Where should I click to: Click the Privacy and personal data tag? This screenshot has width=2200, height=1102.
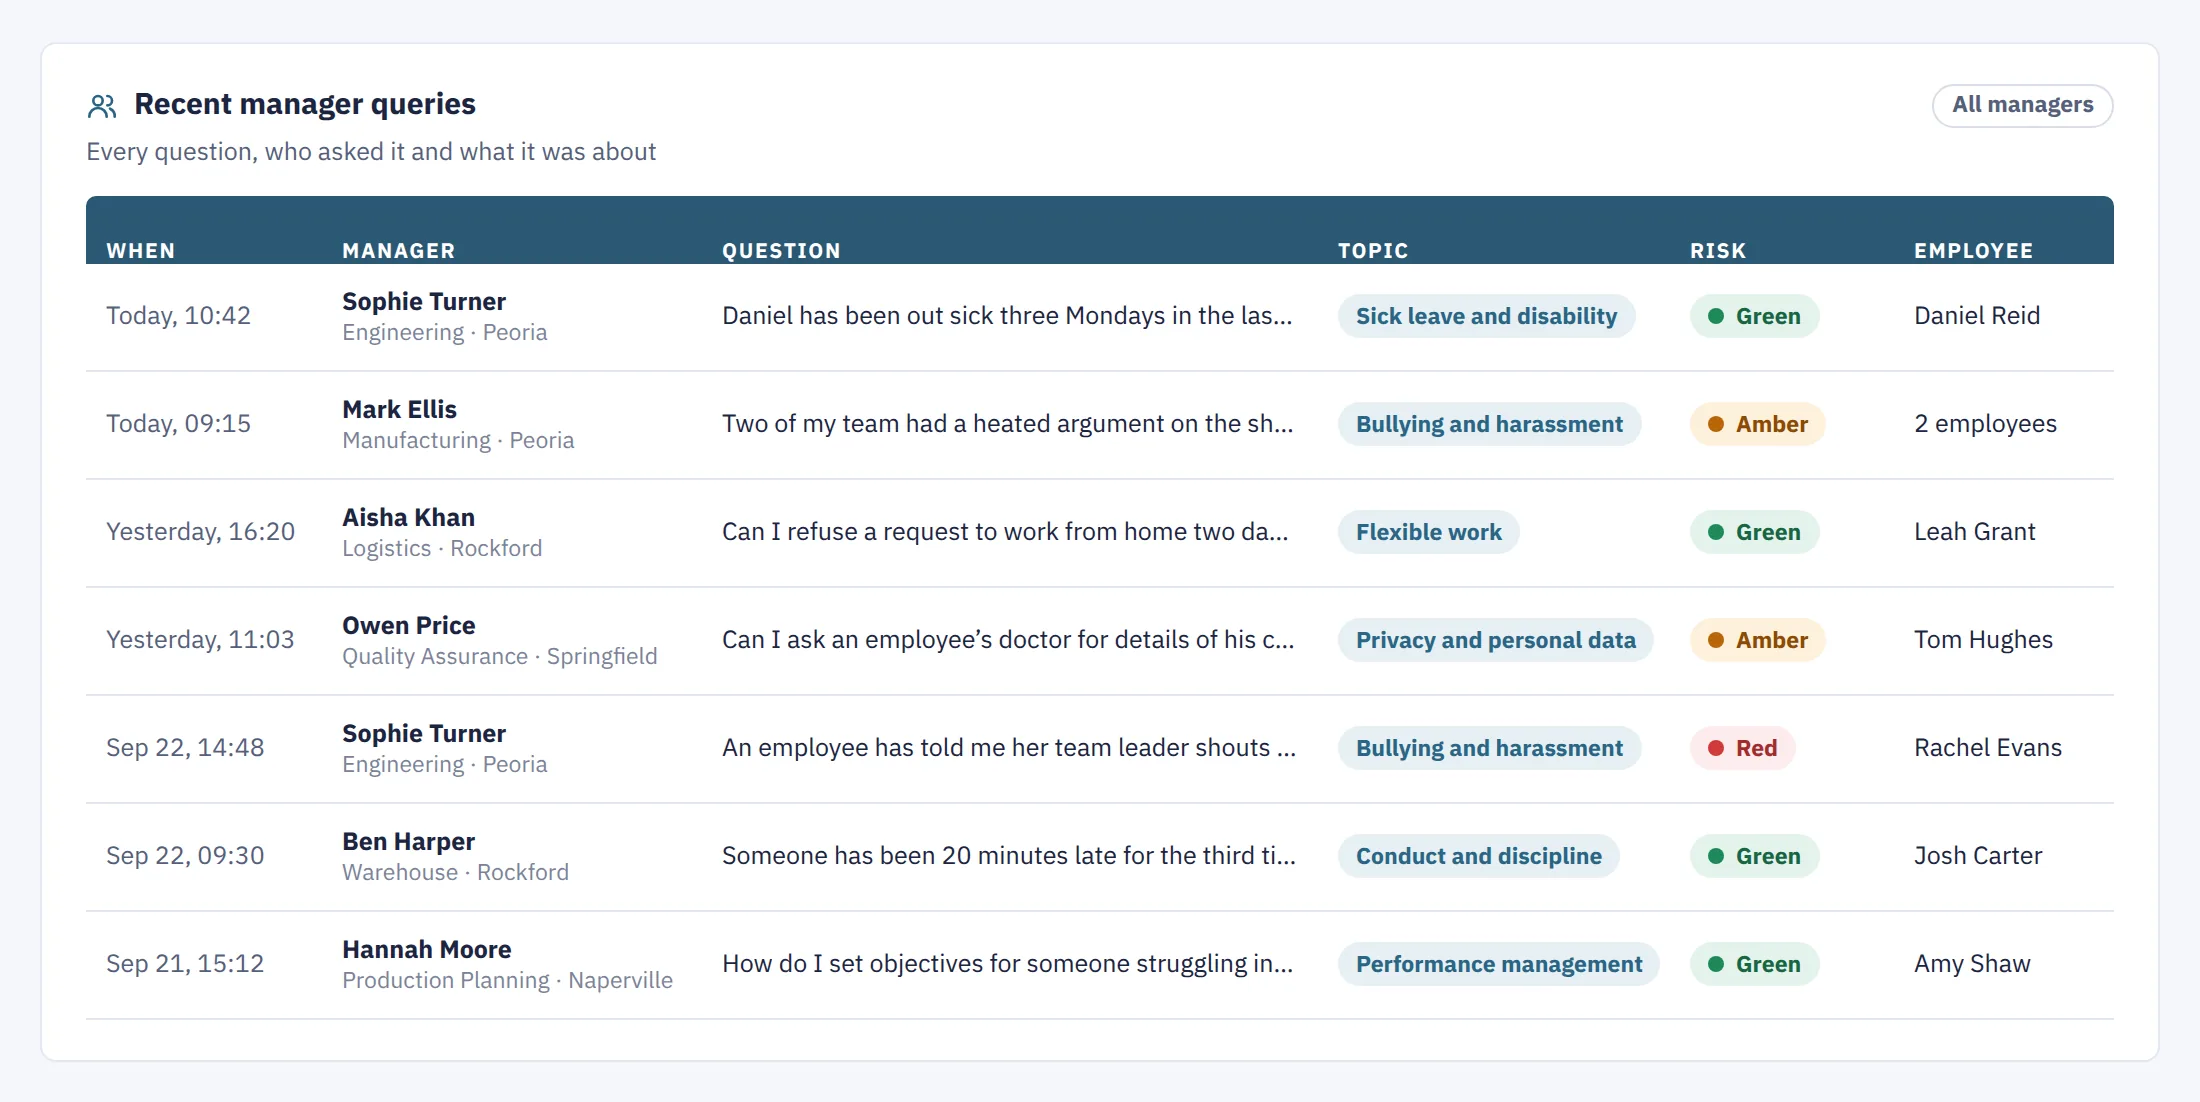tap(1495, 640)
